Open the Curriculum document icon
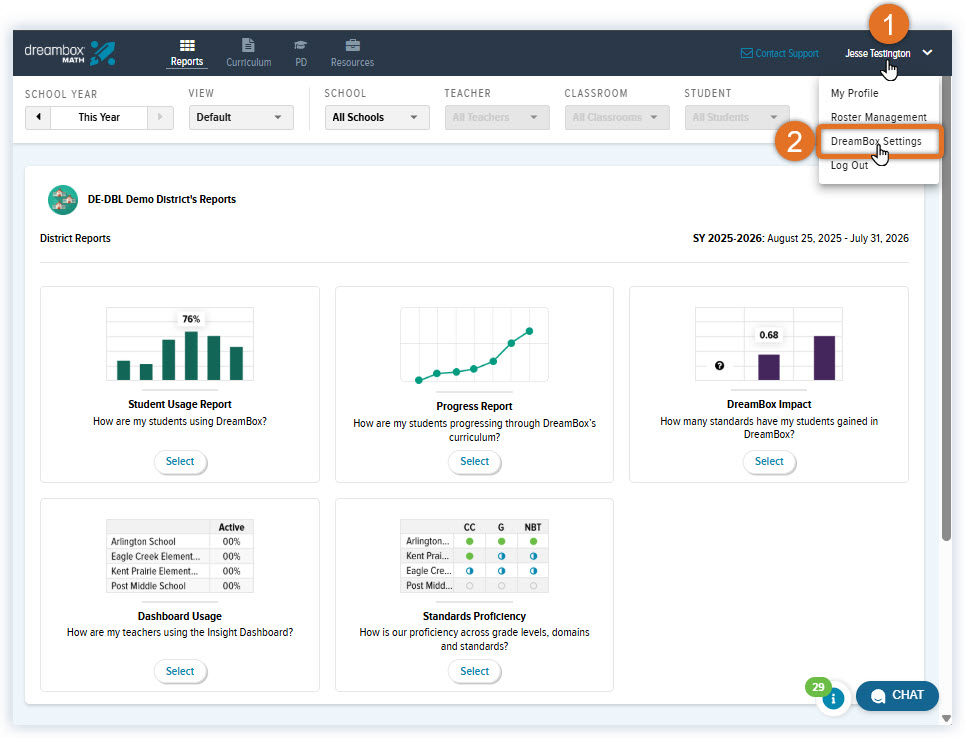Viewport: 965px width, 738px height. point(248,45)
